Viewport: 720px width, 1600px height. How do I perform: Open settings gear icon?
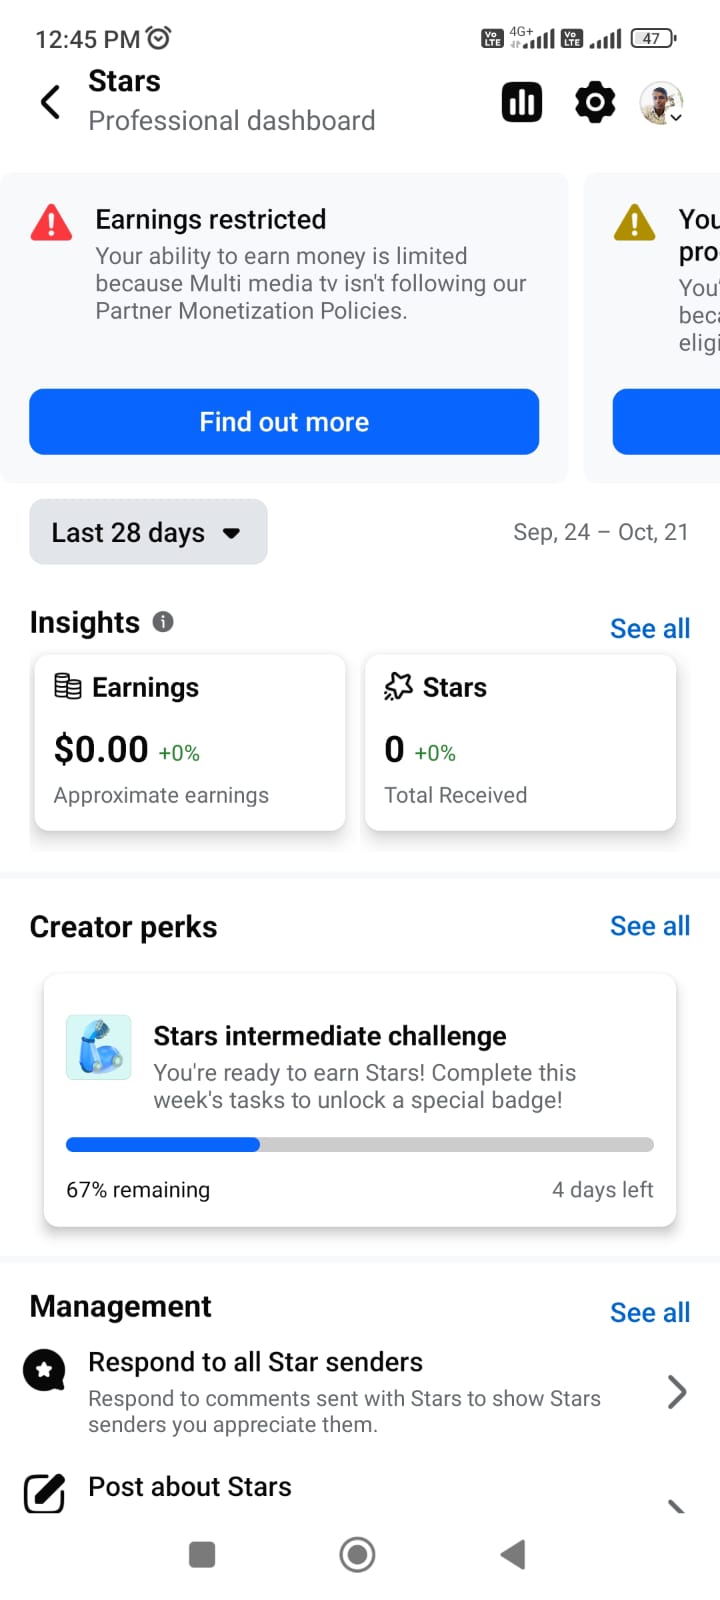coord(595,102)
